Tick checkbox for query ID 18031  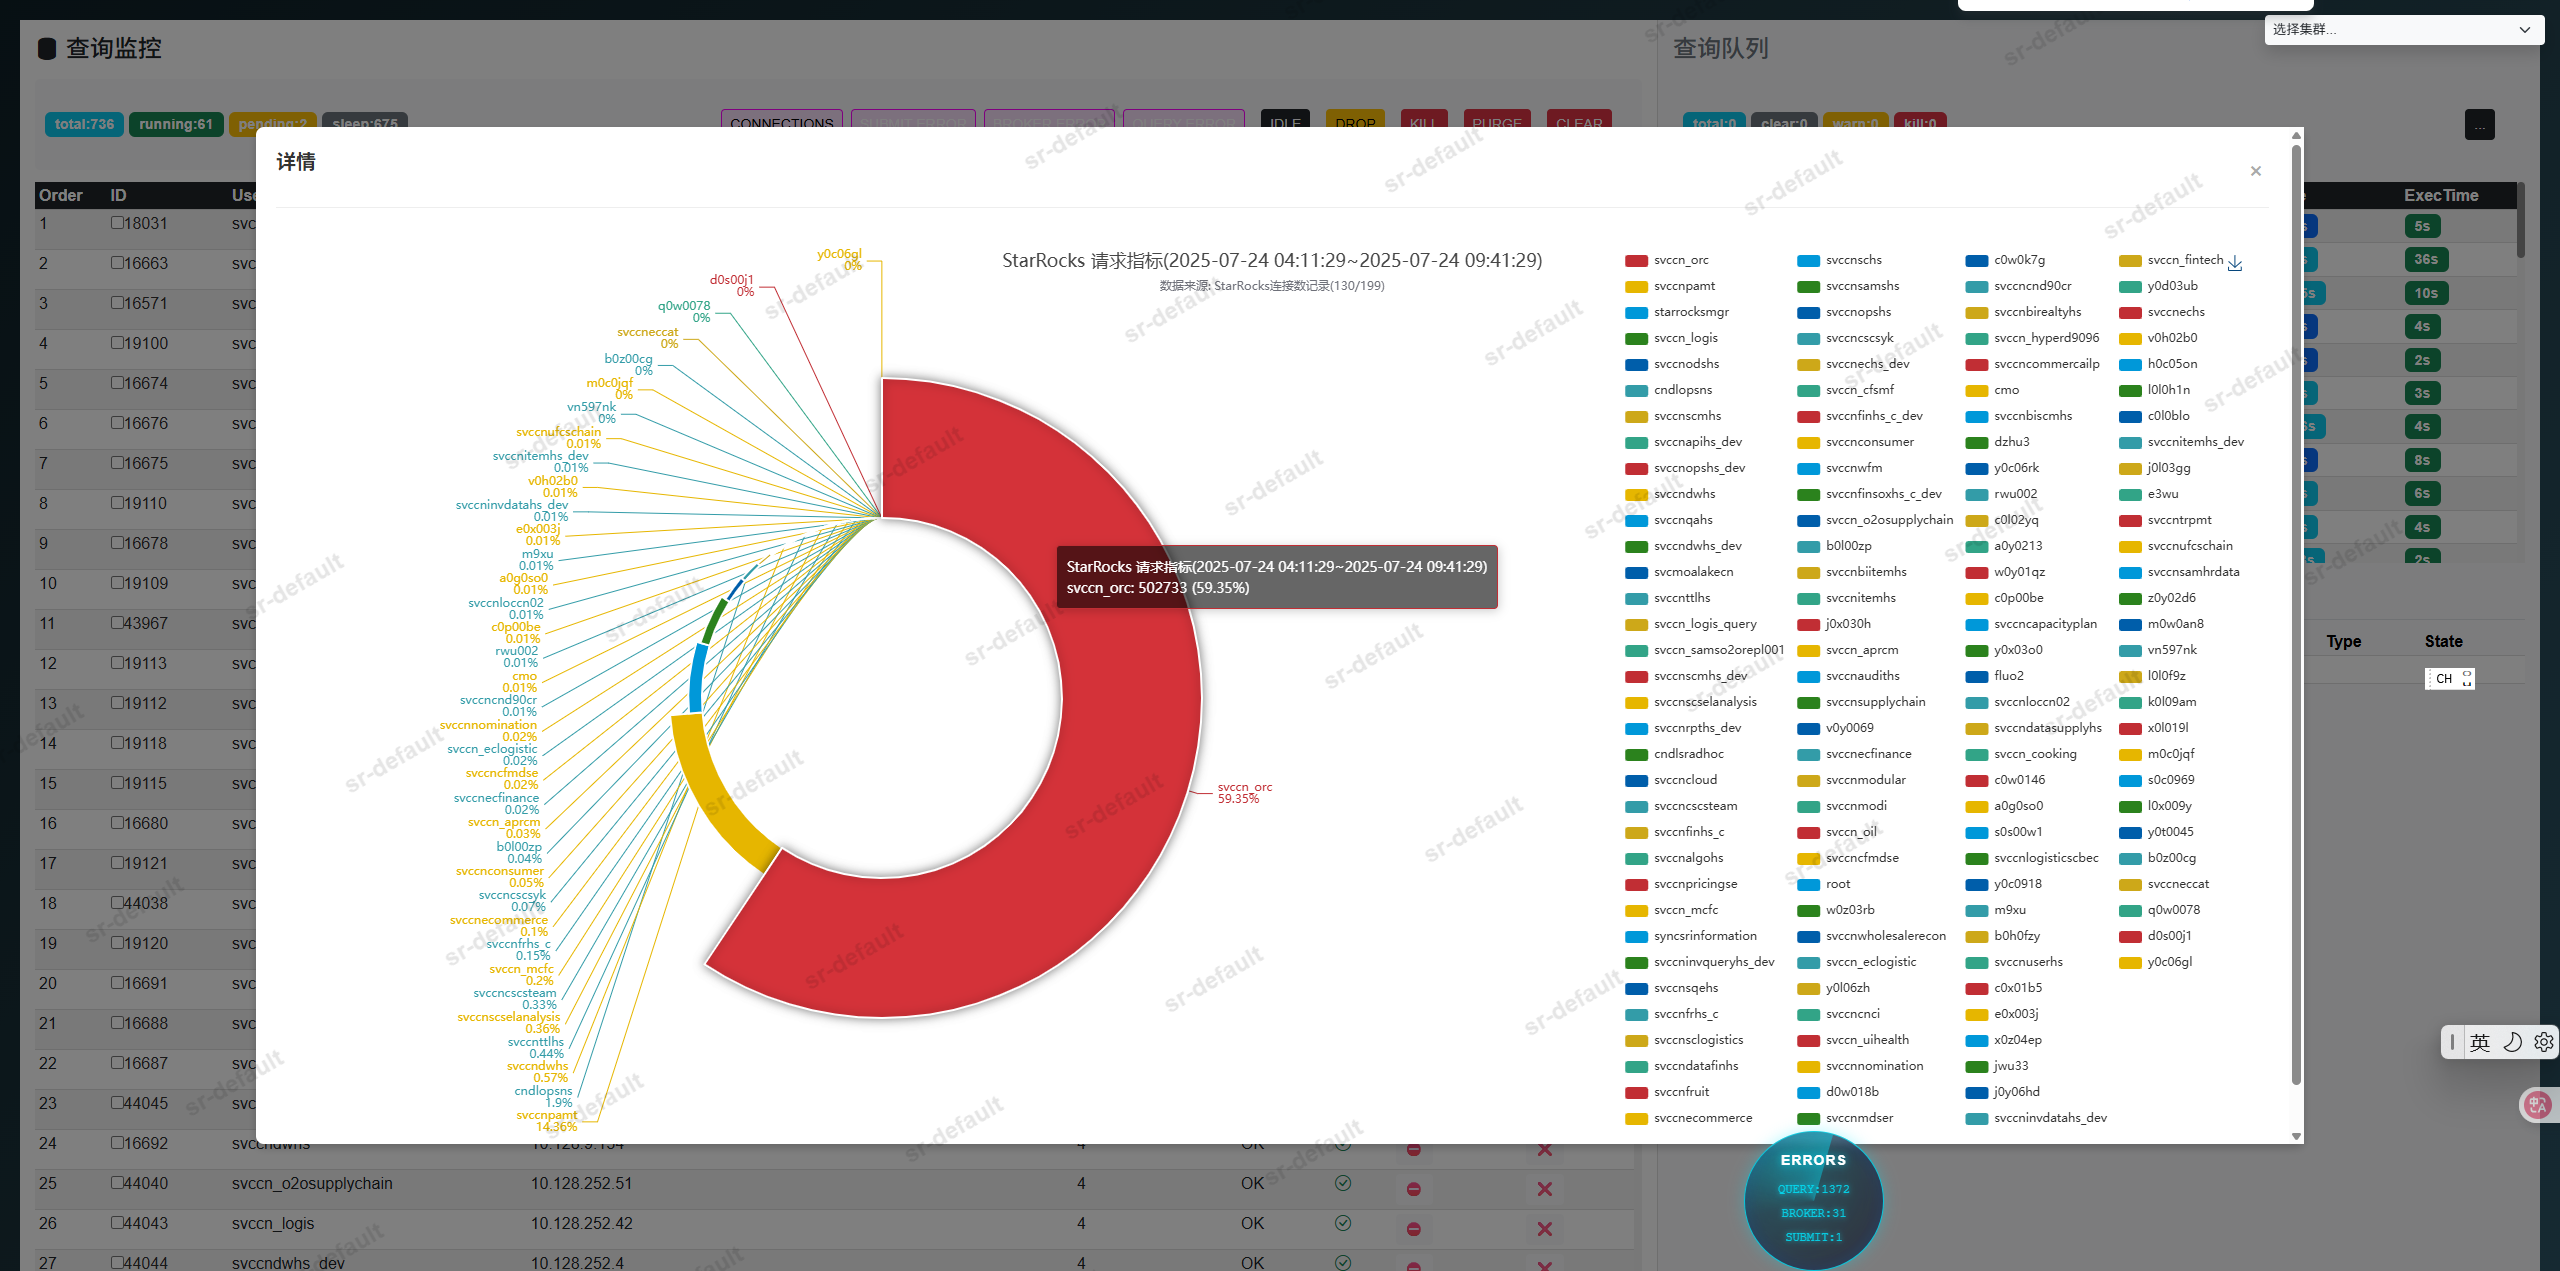tap(117, 223)
